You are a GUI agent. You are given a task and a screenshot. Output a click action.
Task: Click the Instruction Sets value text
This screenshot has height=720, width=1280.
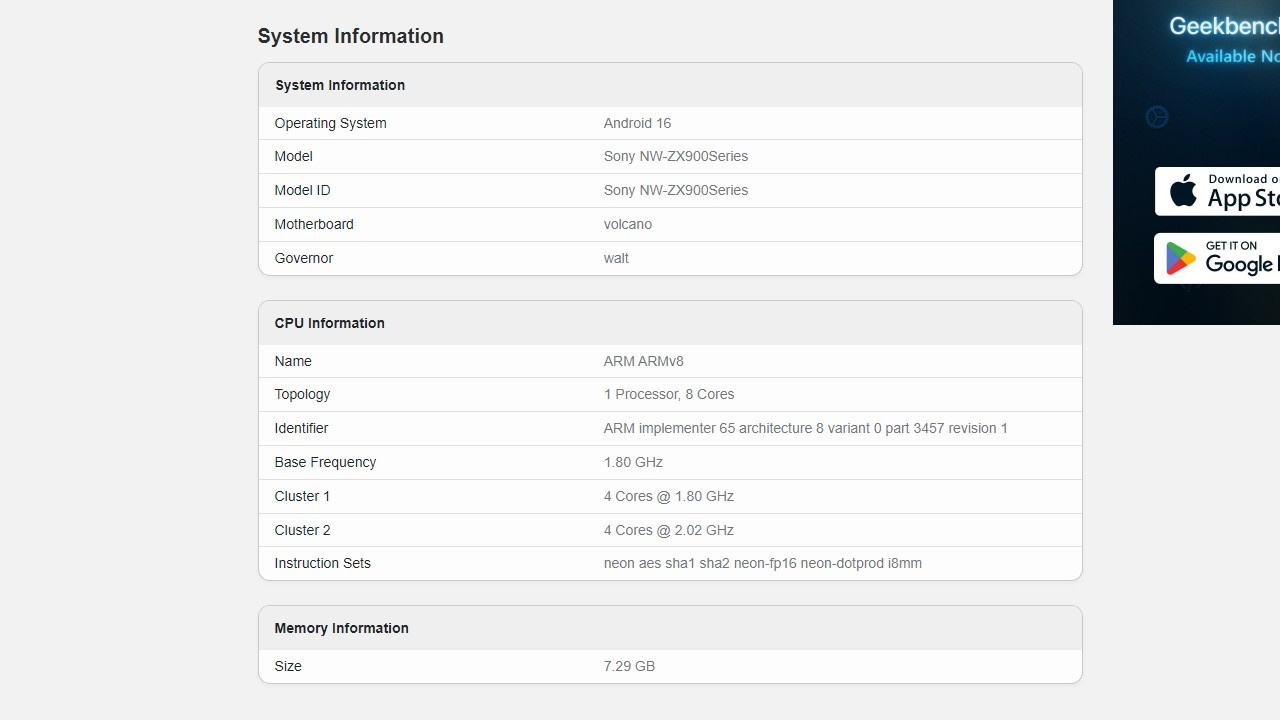pos(762,563)
